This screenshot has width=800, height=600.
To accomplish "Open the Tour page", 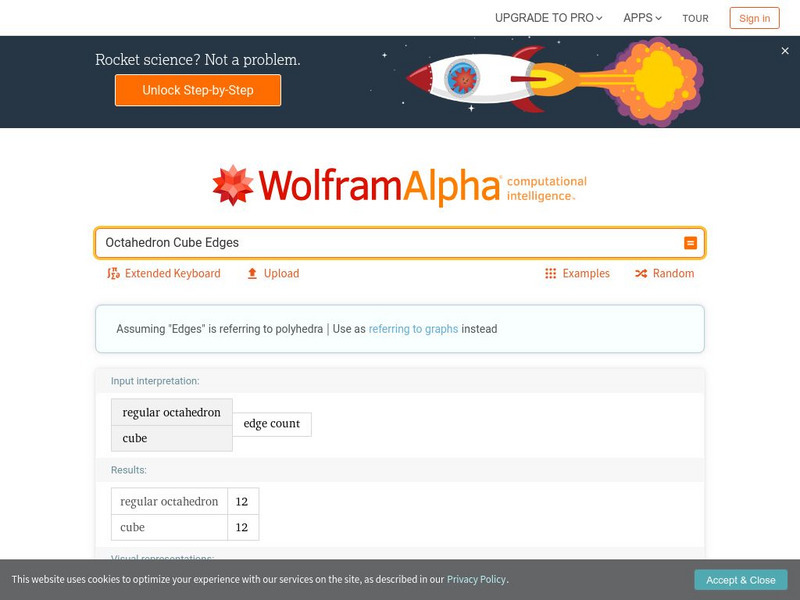I will pos(695,18).
